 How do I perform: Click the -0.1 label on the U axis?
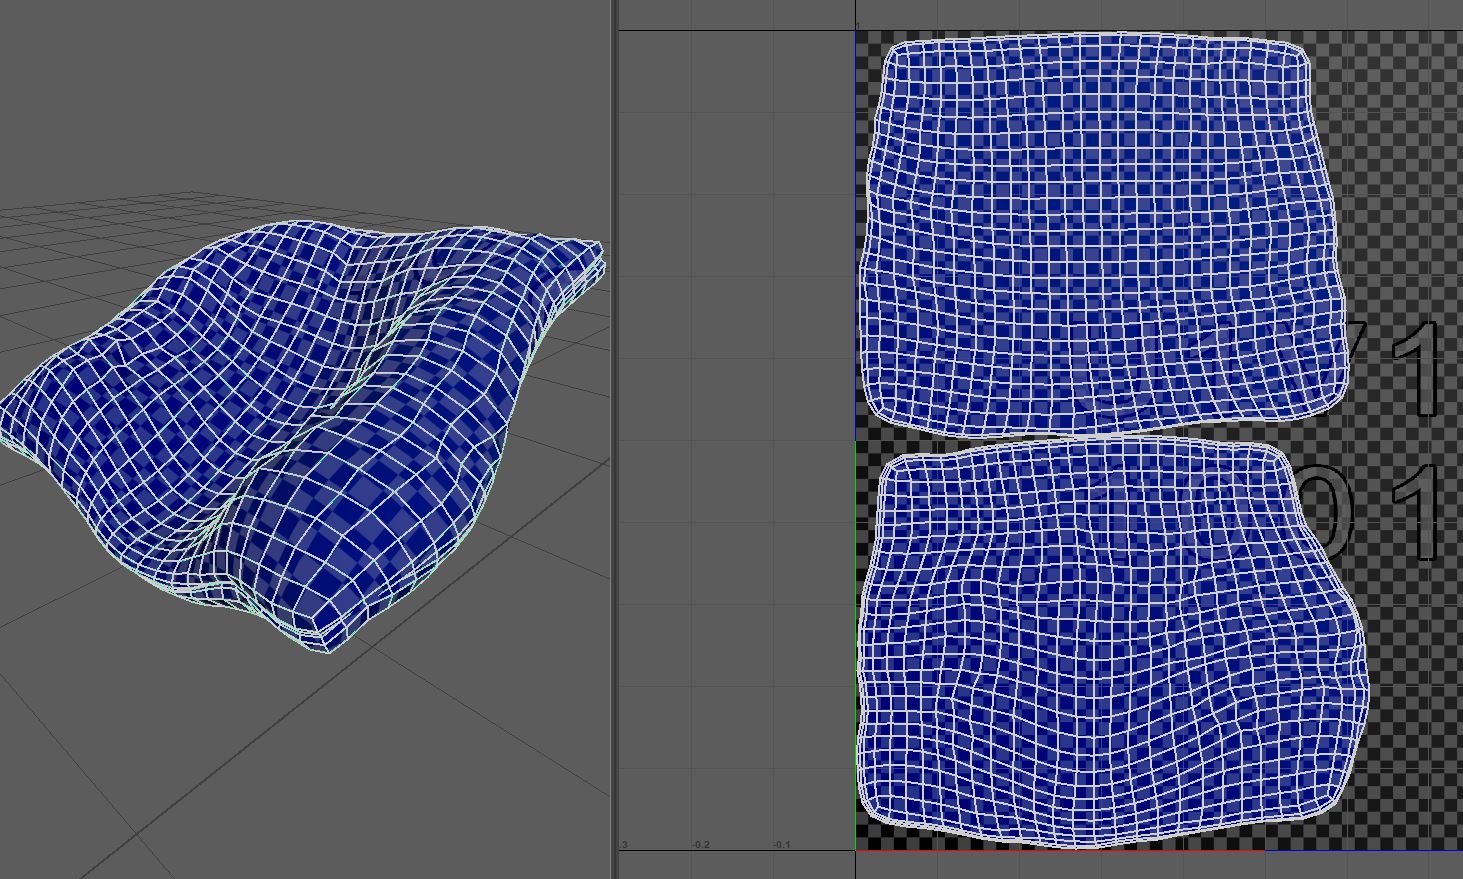782,845
